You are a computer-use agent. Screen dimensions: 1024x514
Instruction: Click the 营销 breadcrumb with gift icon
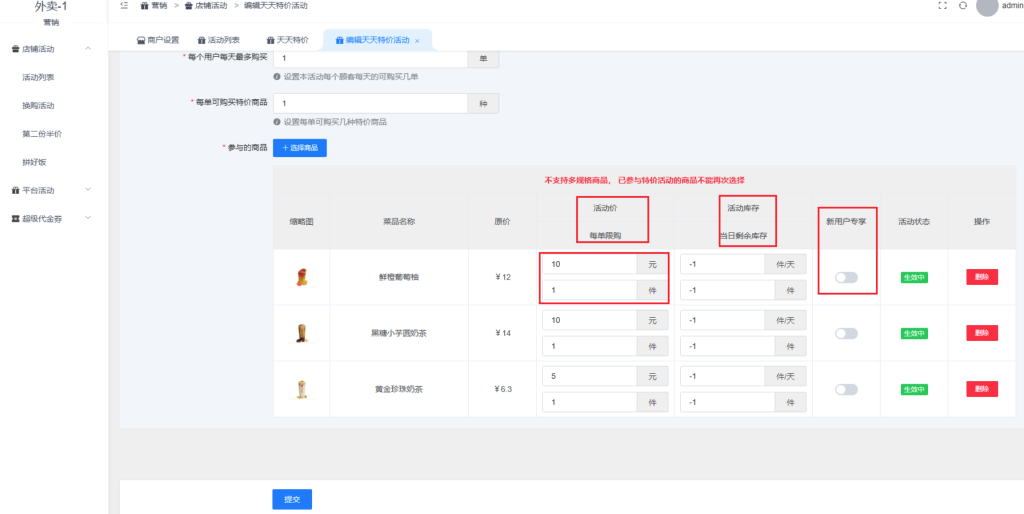pyautogui.click(x=153, y=6)
